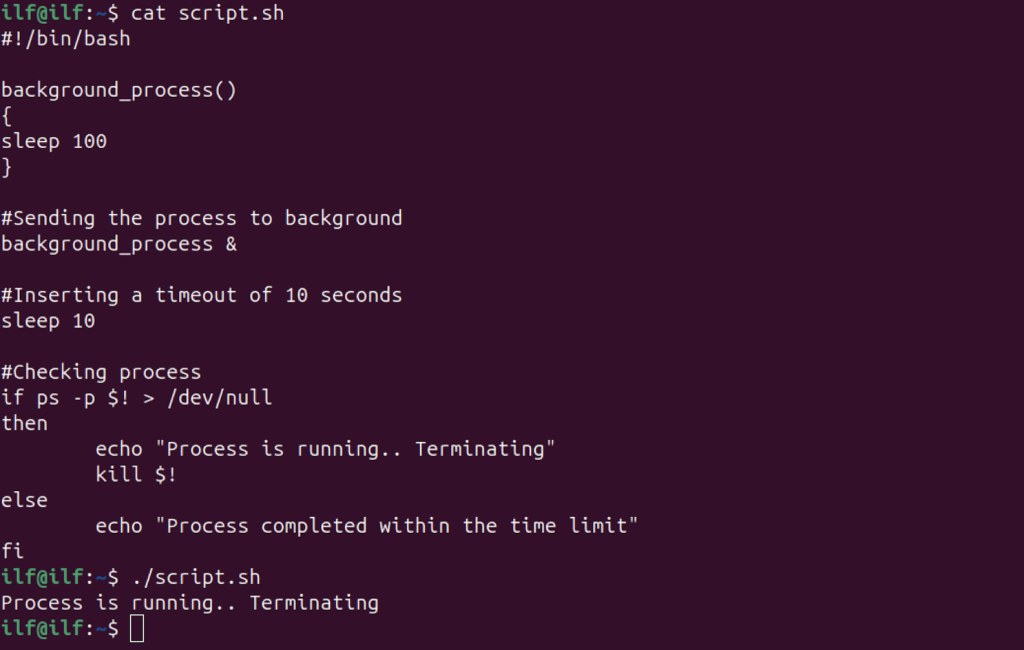Click the '#Sending the process to background' comment
Viewport: 1024px width, 650px height.
(x=202, y=218)
